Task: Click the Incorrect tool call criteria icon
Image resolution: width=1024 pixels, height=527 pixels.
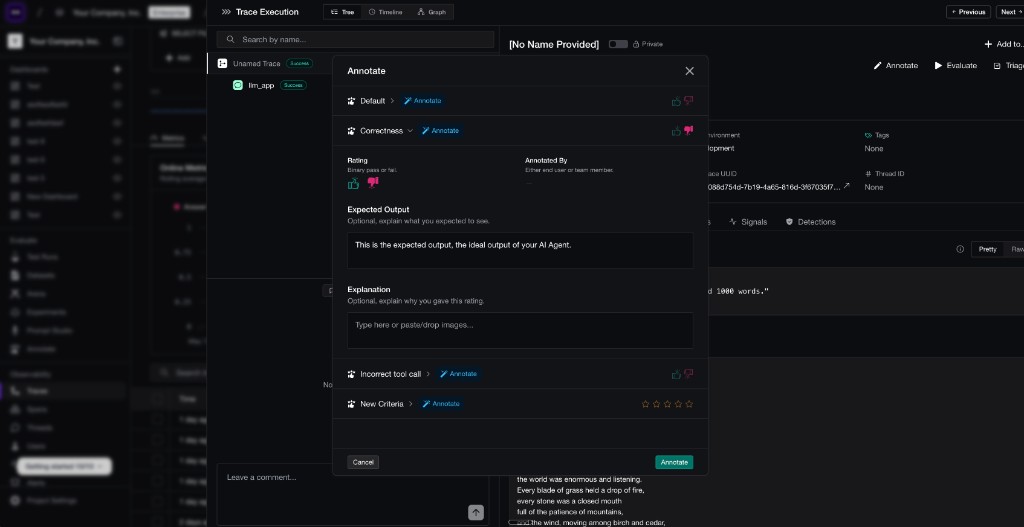Action: (x=351, y=374)
